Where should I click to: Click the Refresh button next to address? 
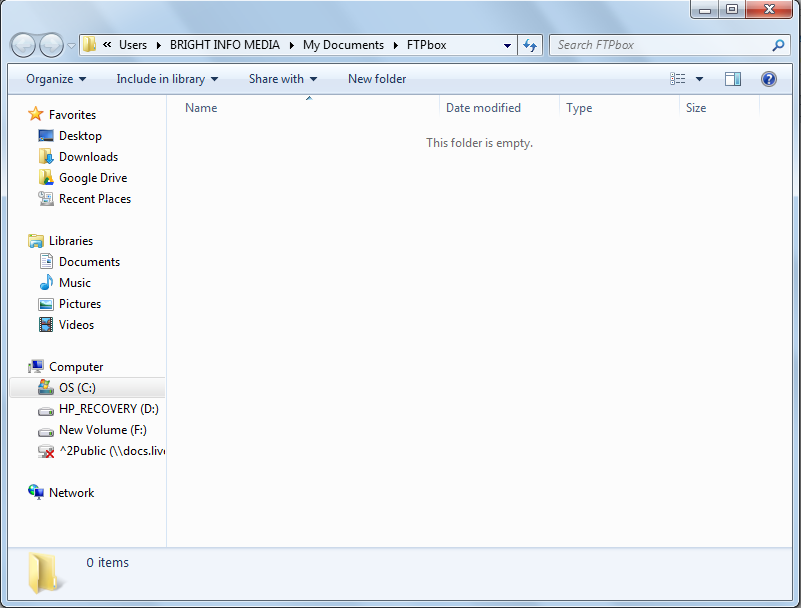point(530,45)
